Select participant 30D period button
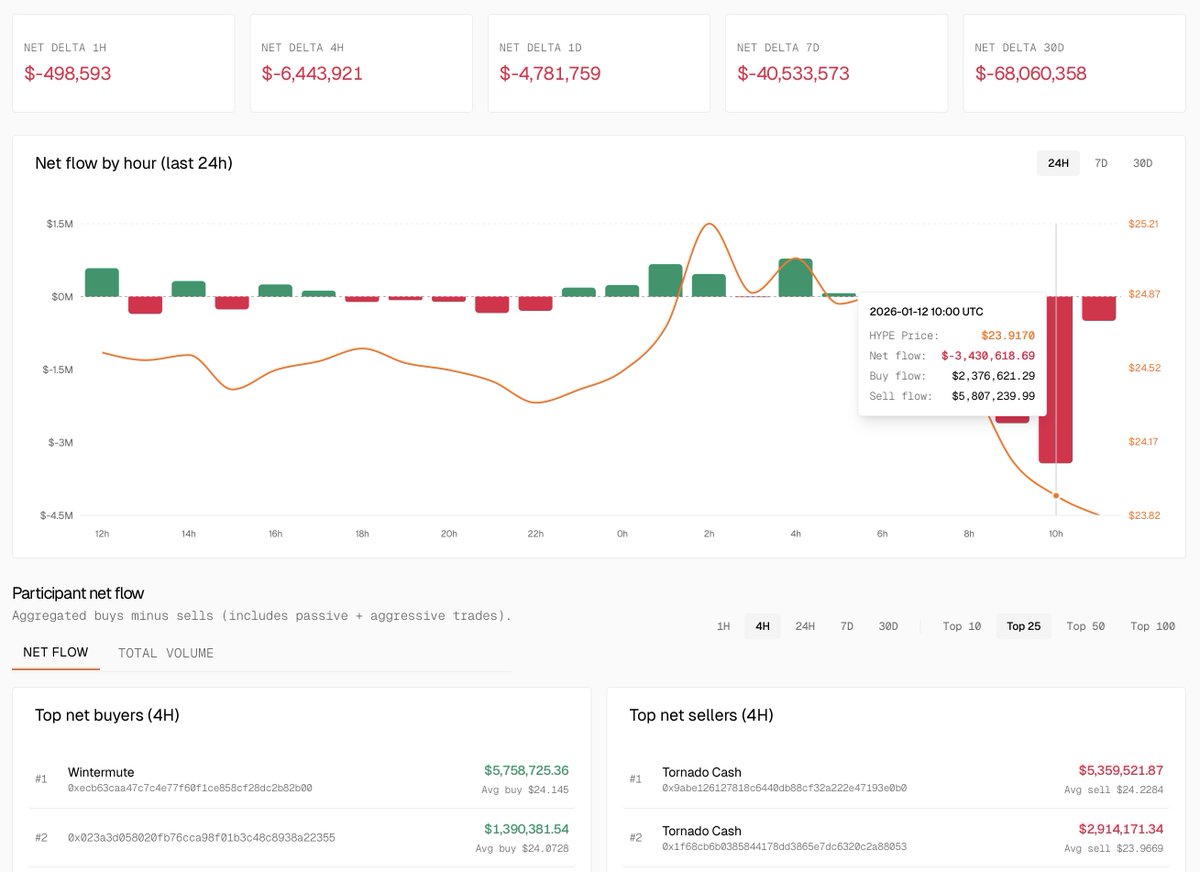This screenshot has height=872, width=1200. point(888,626)
